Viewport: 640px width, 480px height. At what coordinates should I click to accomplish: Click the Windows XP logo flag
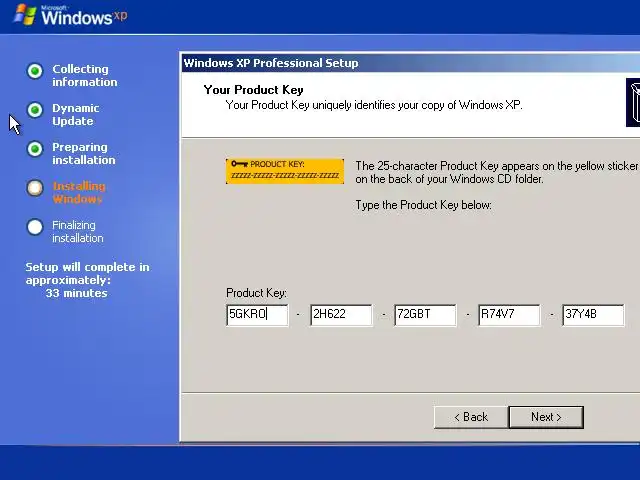(x=25, y=14)
